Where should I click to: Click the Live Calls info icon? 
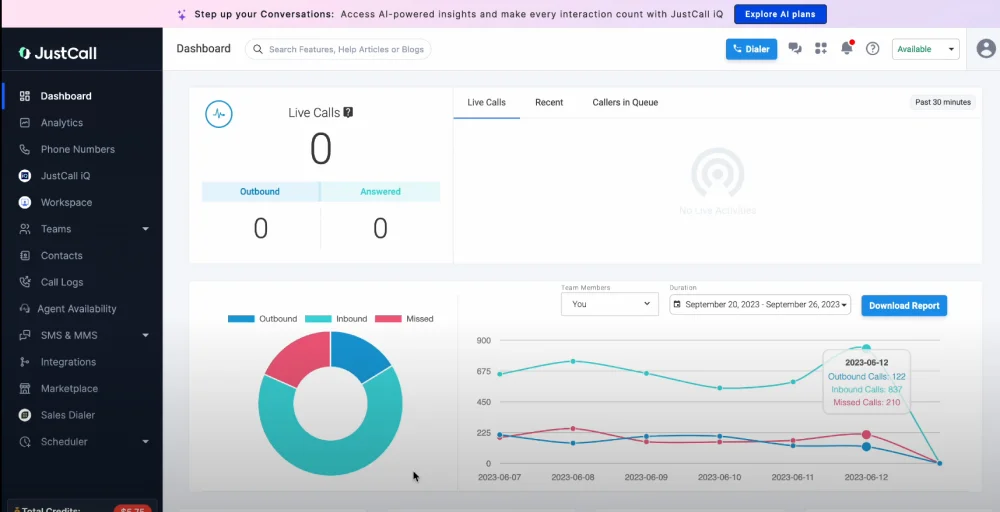348,112
